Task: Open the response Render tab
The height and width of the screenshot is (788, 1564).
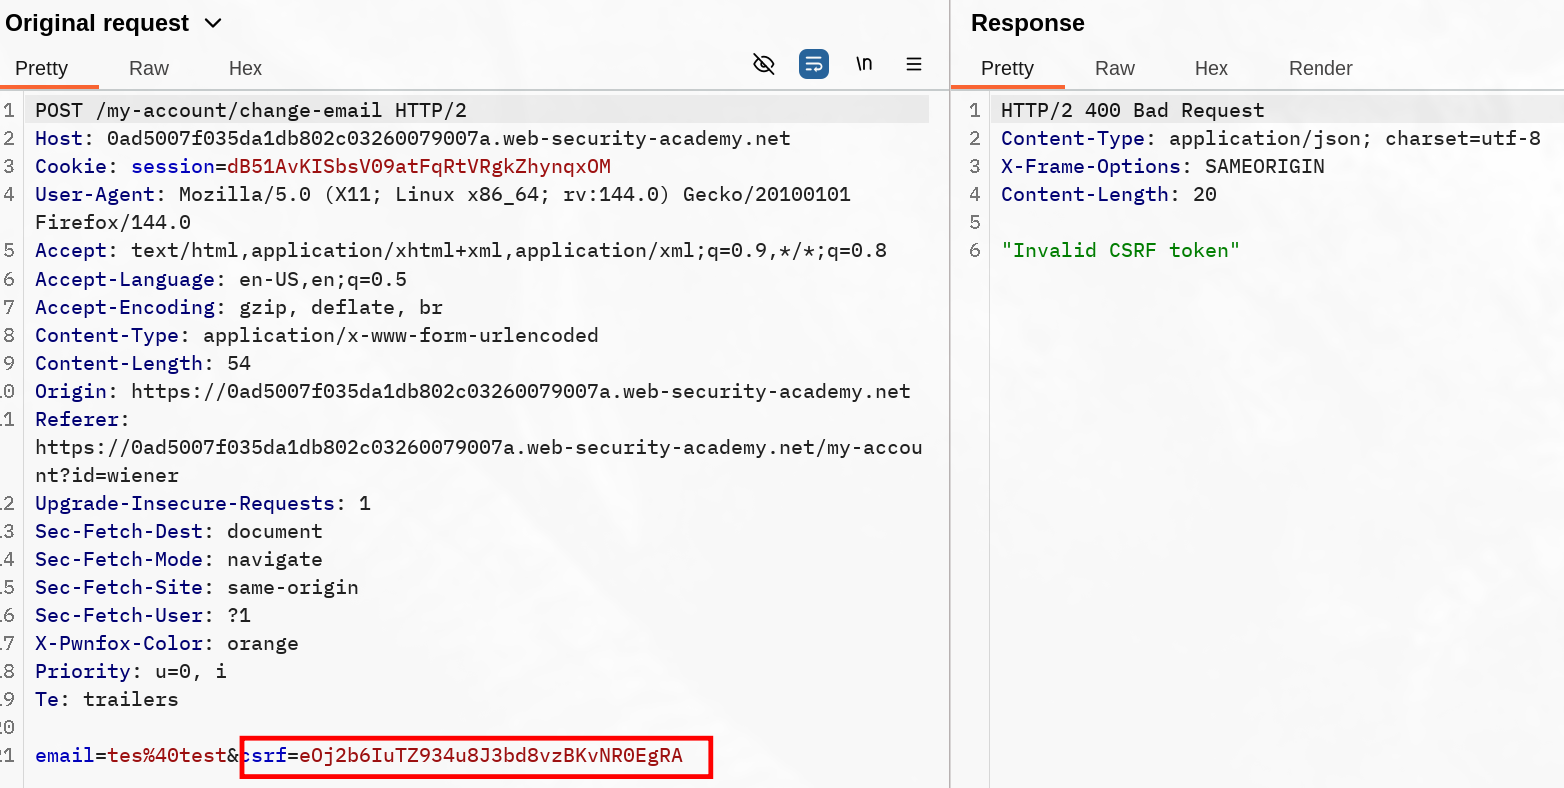Action: [x=1320, y=68]
